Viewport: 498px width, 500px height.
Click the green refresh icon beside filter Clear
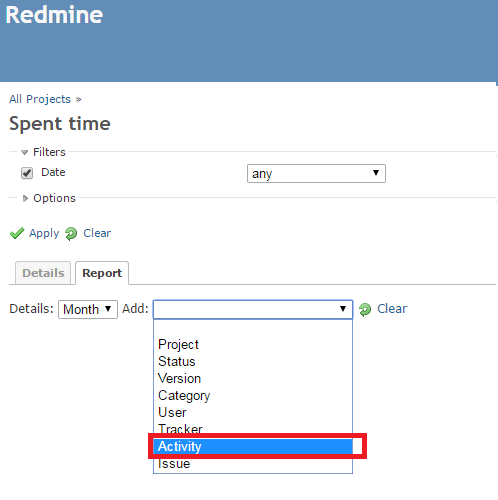click(x=71, y=234)
